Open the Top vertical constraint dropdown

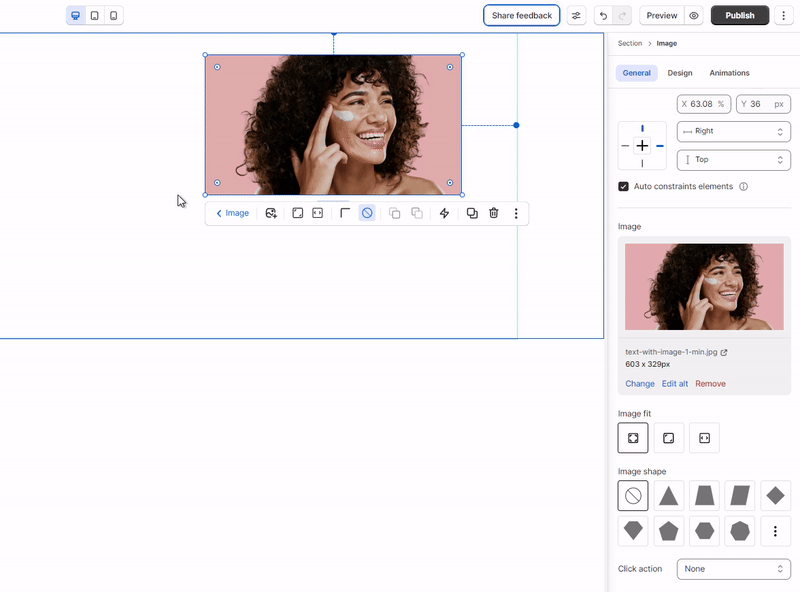point(733,160)
